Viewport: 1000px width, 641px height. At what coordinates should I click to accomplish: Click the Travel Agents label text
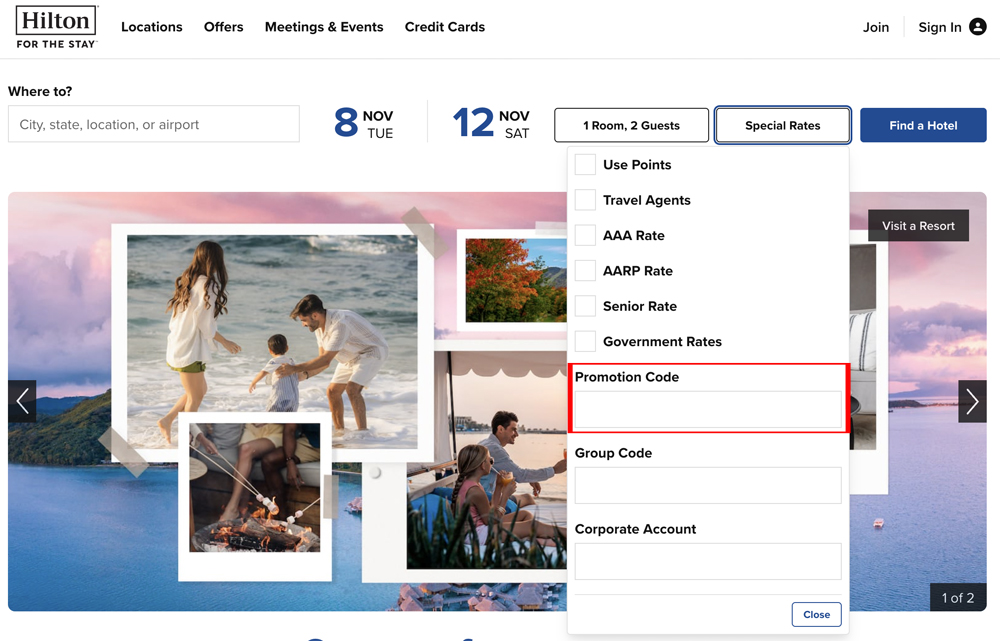(647, 200)
